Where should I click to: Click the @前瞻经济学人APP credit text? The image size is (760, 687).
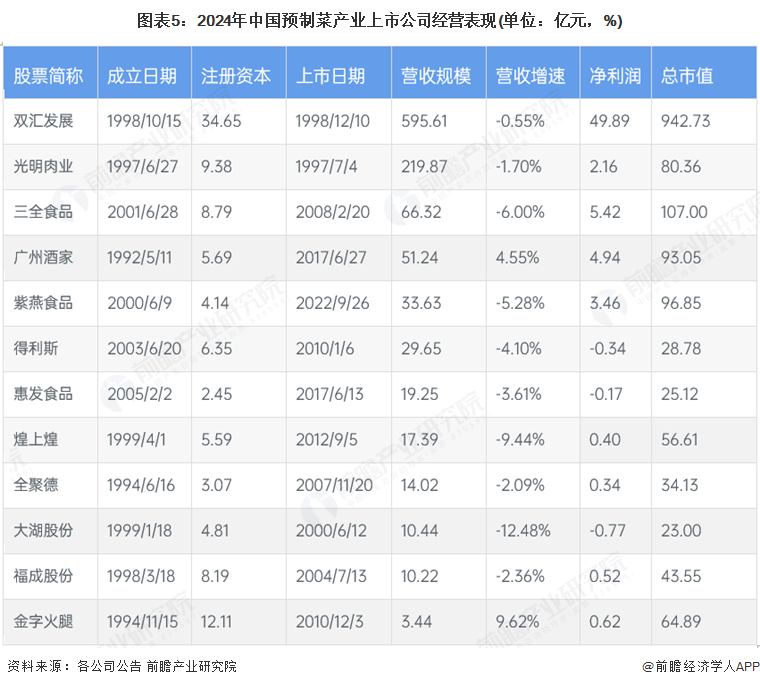pyautogui.click(x=700, y=667)
